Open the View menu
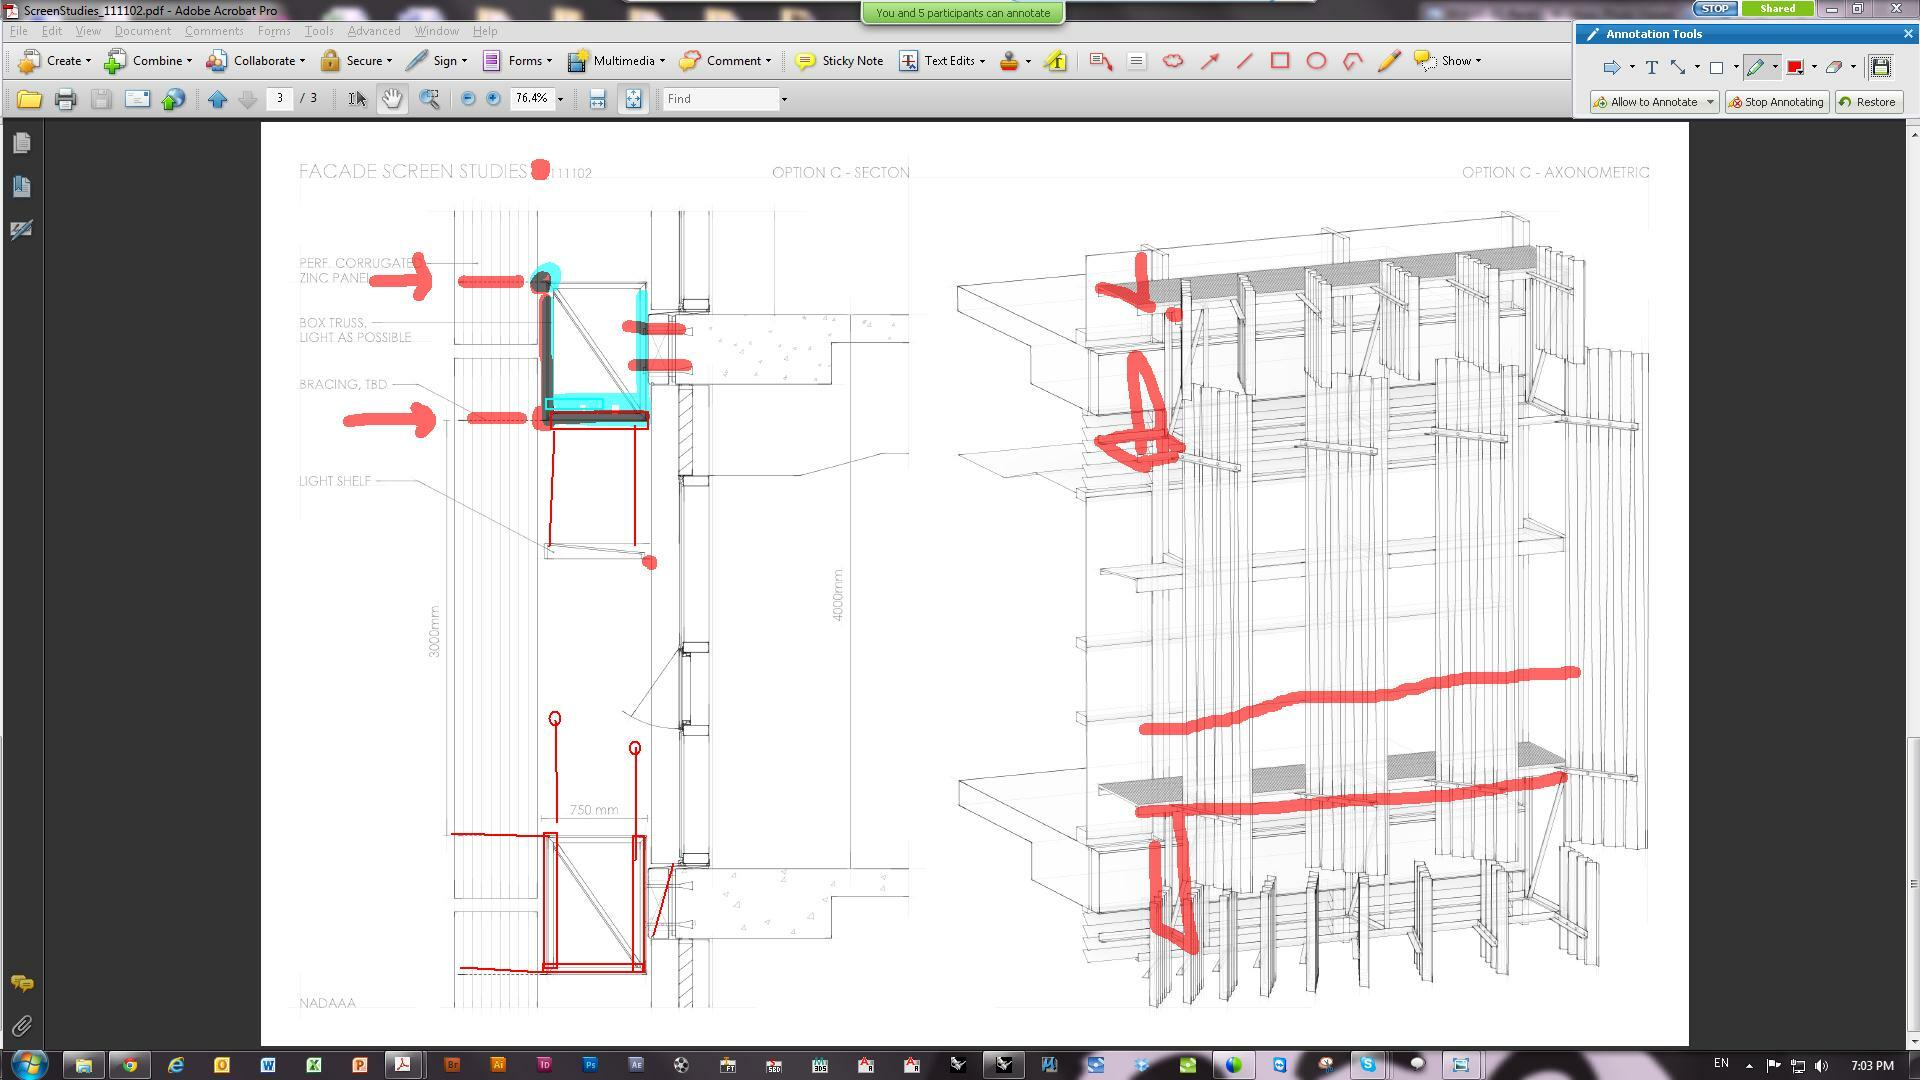This screenshot has height=1080, width=1920. (x=88, y=31)
